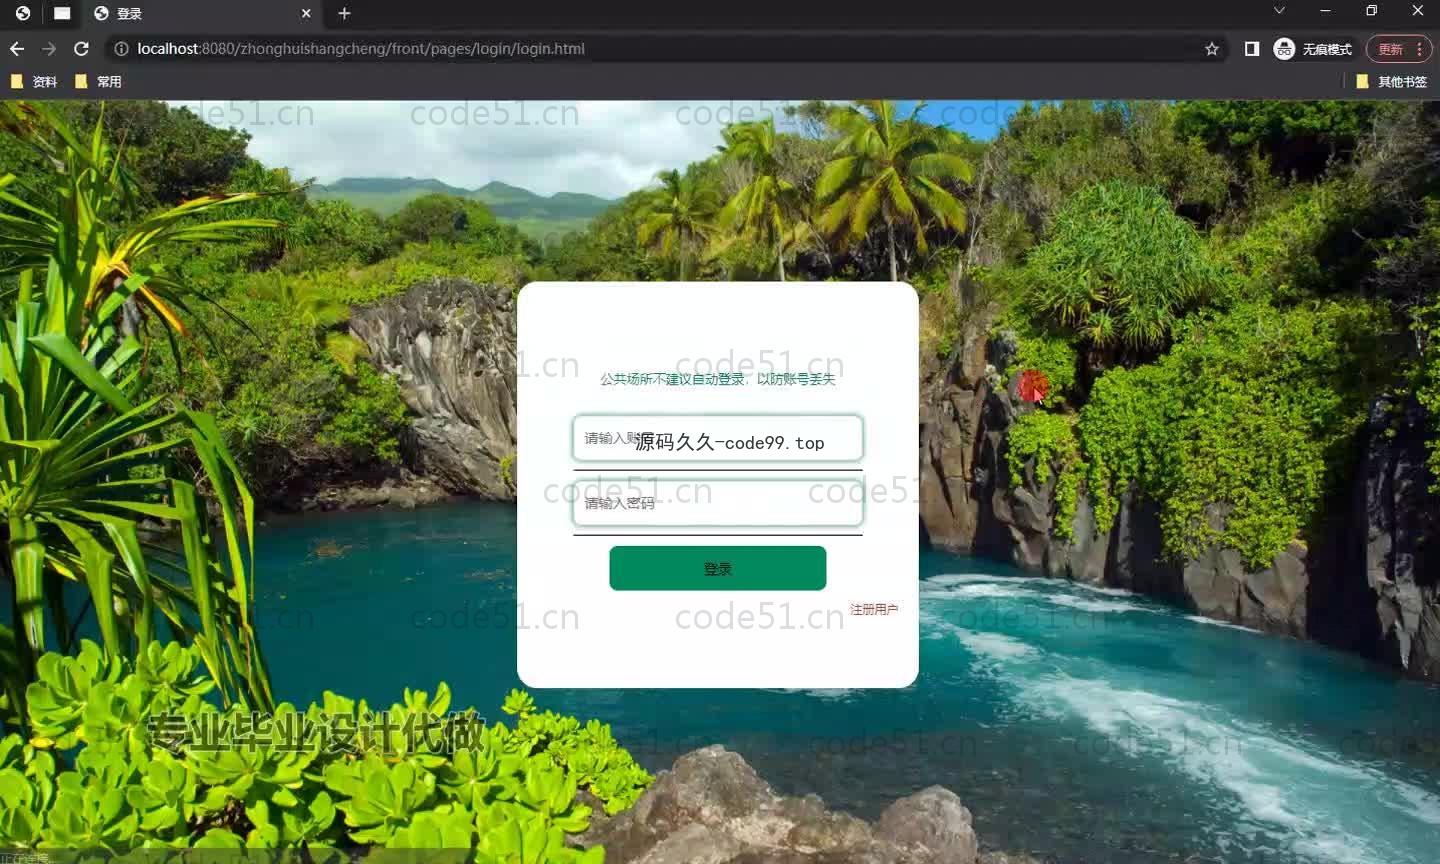Expand the tab search dropdown arrow
This screenshot has height=864, width=1440.
click(1279, 11)
